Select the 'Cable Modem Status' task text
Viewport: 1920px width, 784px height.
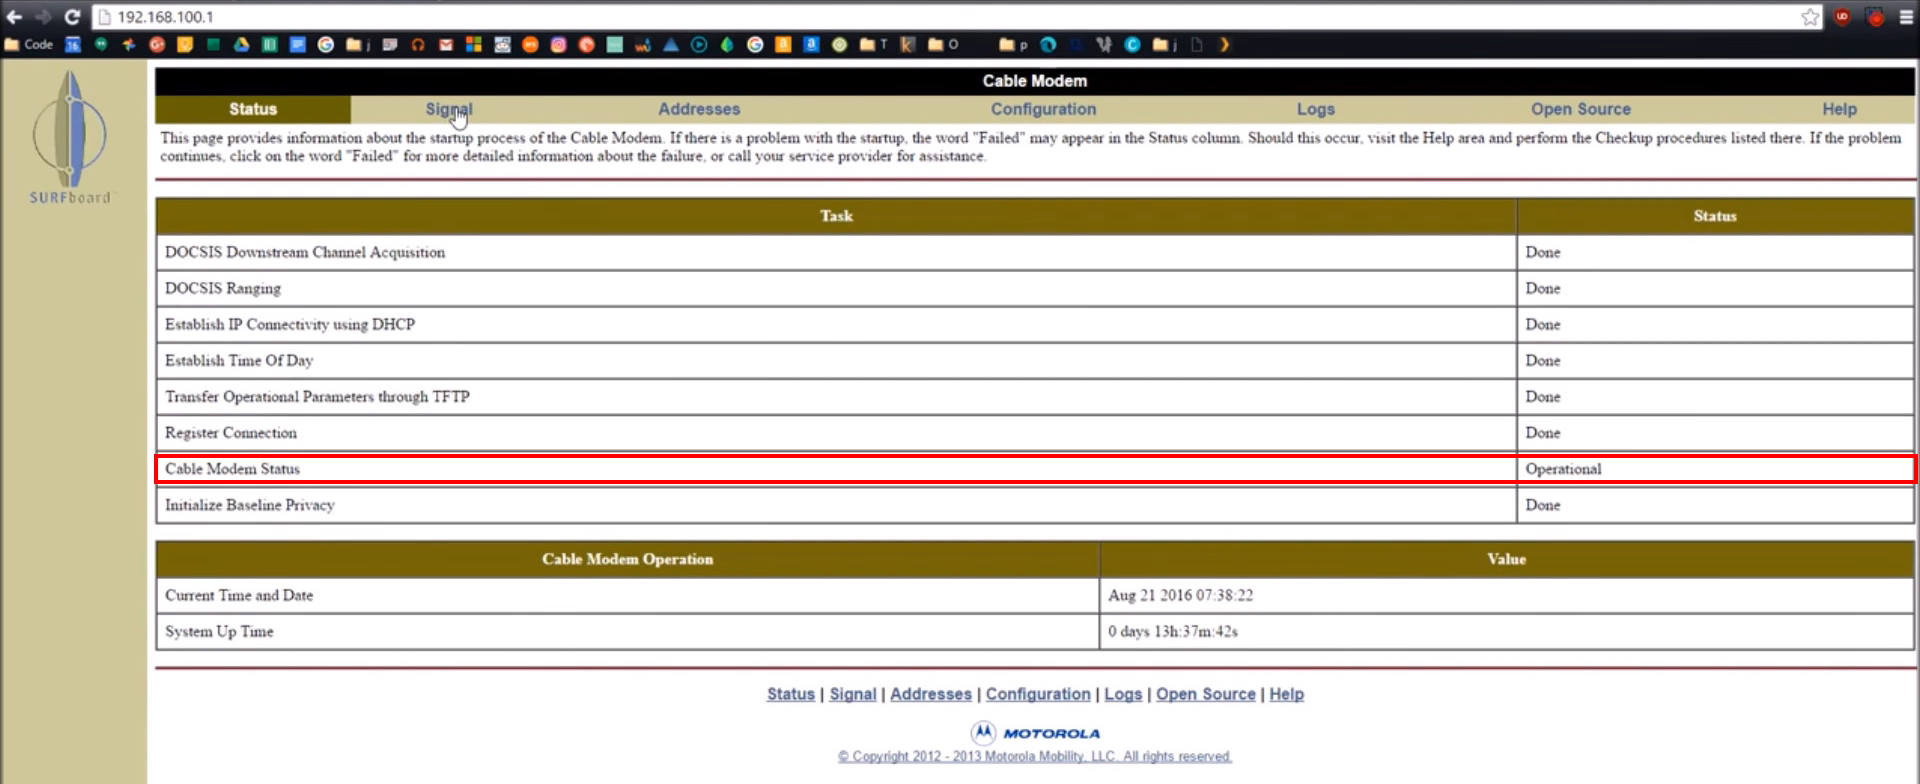(232, 468)
